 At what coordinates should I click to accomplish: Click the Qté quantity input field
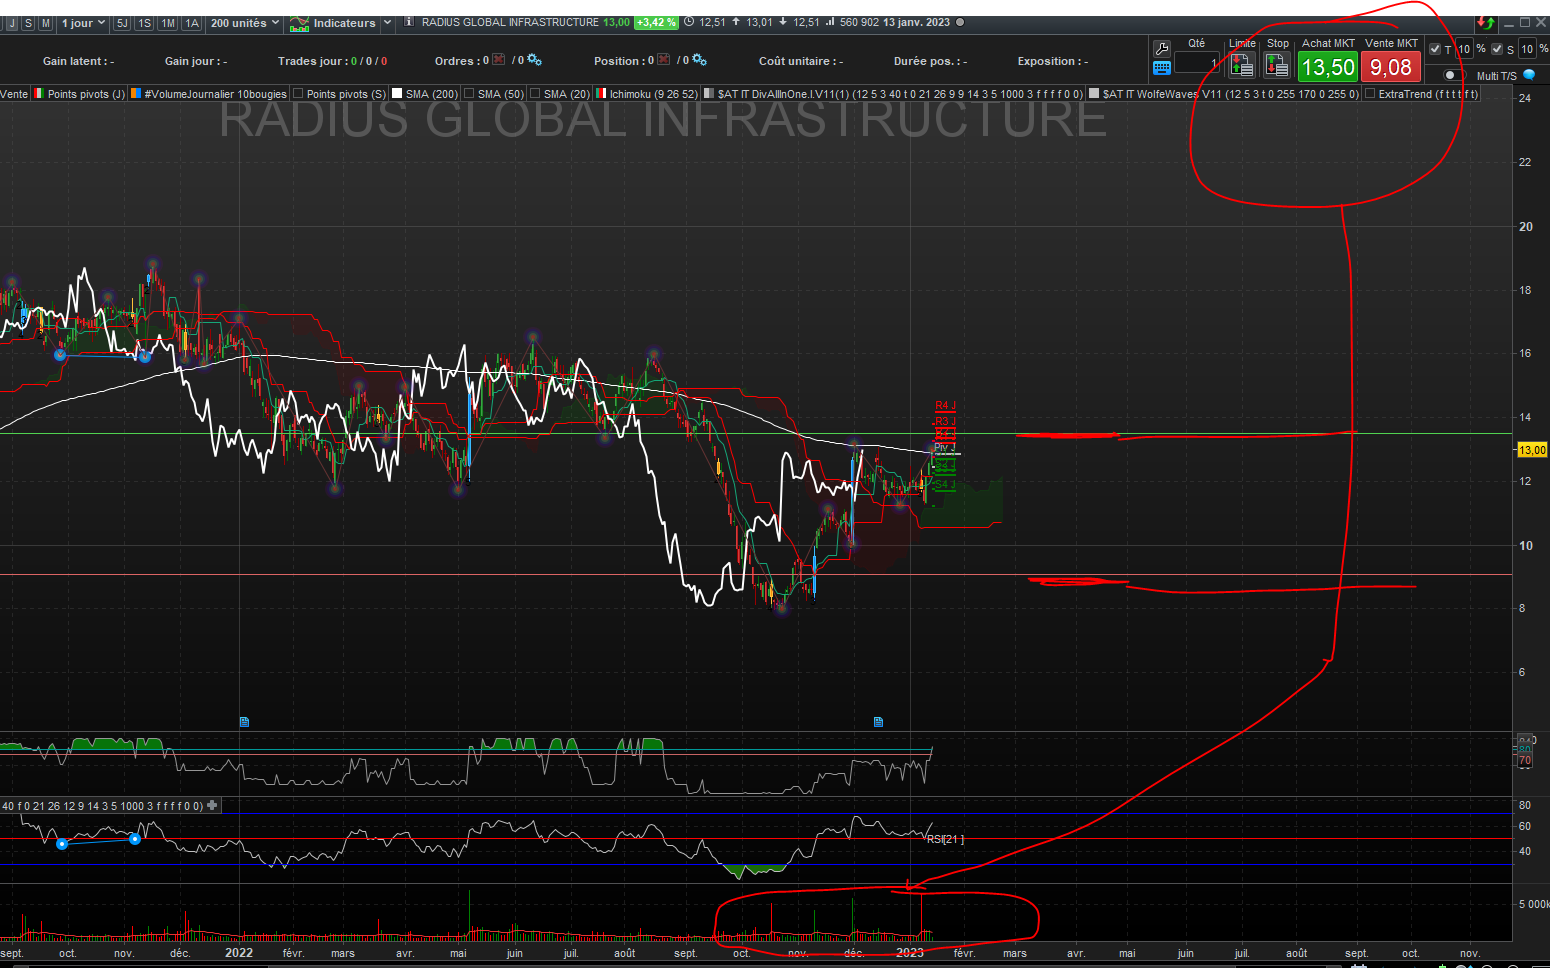point(1197,63)
